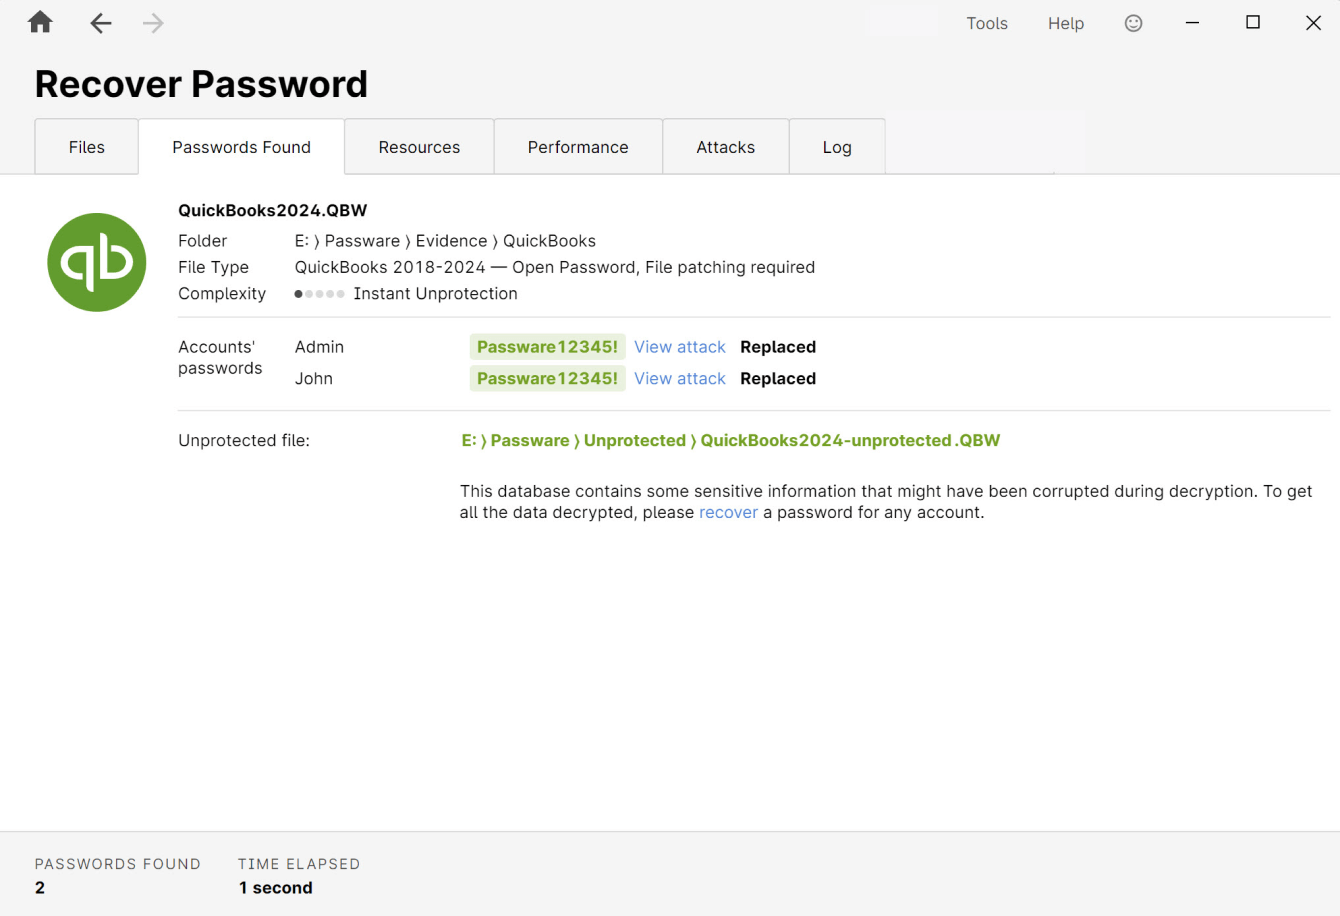Screen dimensions: 1340x916
Task: Maximize the Passware window
Action: [1253, 23]
